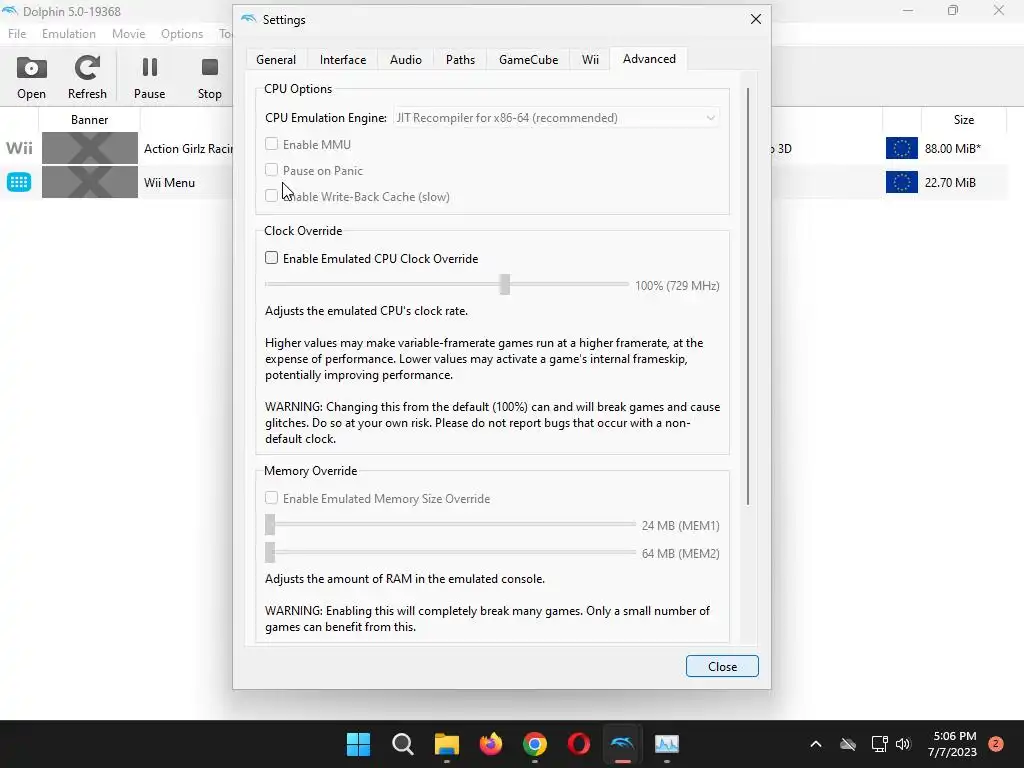Screen dimensions: 1024x768
Task: Open the File menu
Action: point(17,34)
